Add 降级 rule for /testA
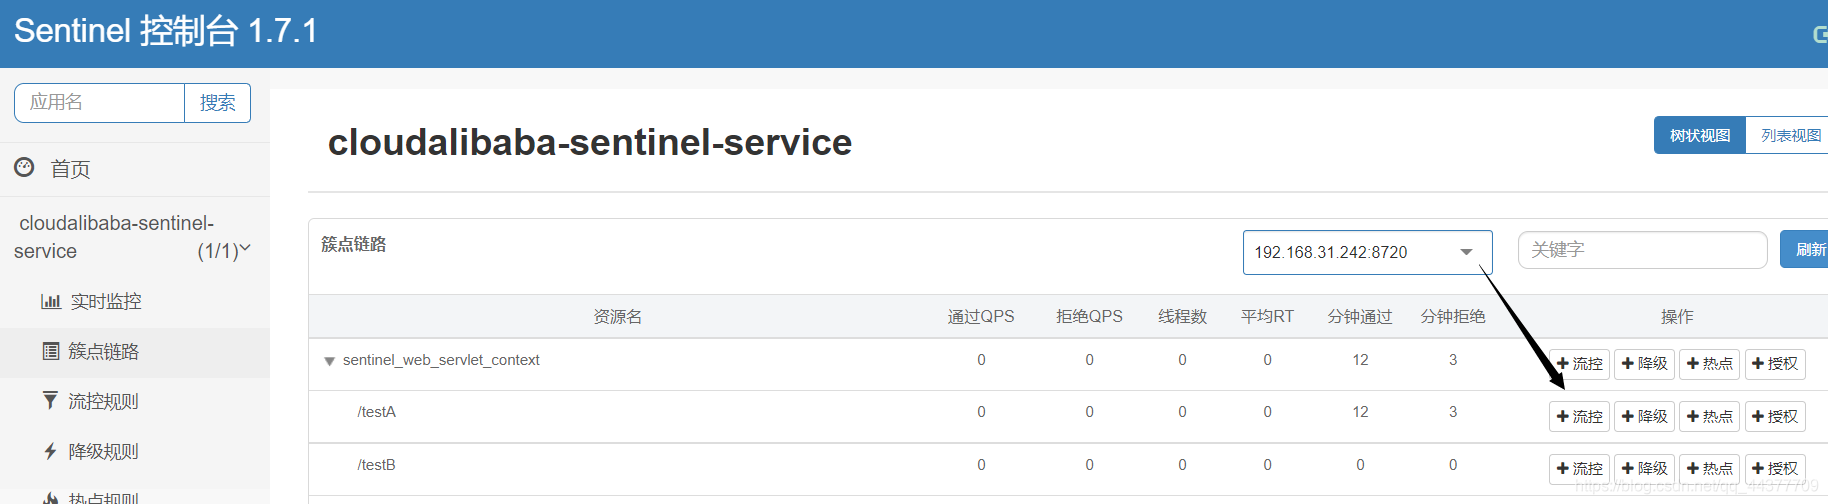Screen dimensions: 1828x504 1644,416
